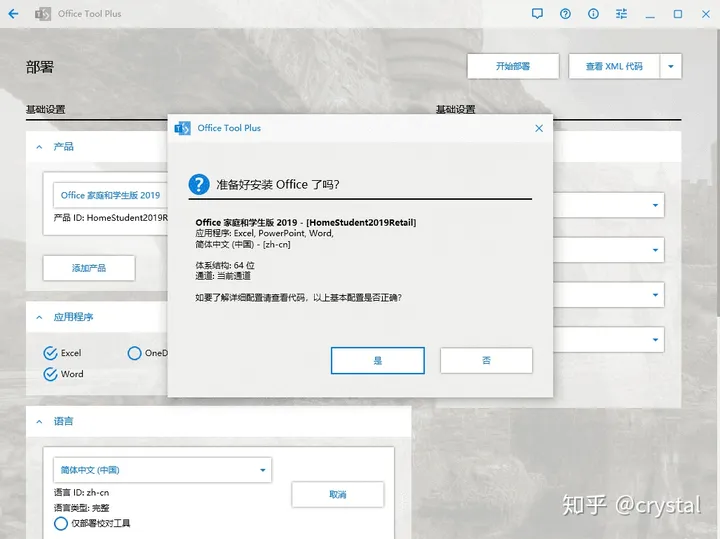
Task: Click the 通道: 当前通道 line in dialog
Action: (x=223, y=276)
